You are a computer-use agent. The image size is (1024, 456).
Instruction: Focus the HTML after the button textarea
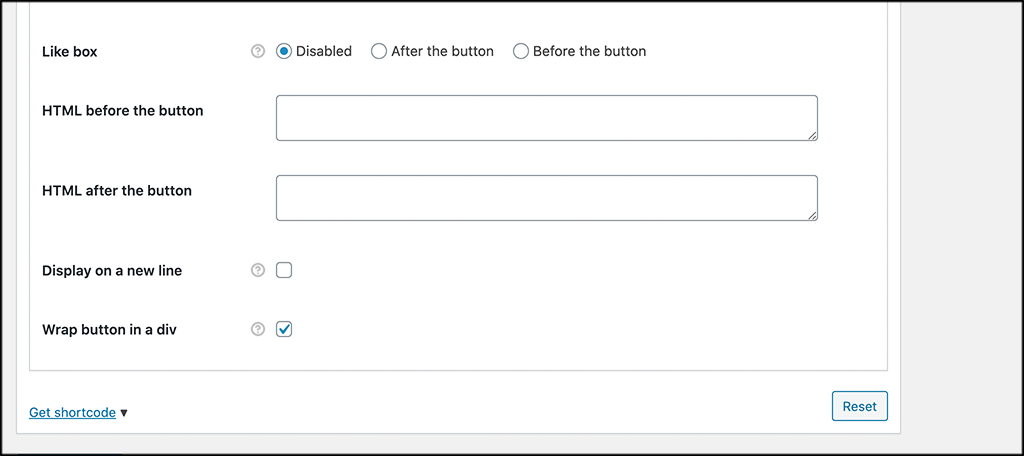click(x=547, y=198)
